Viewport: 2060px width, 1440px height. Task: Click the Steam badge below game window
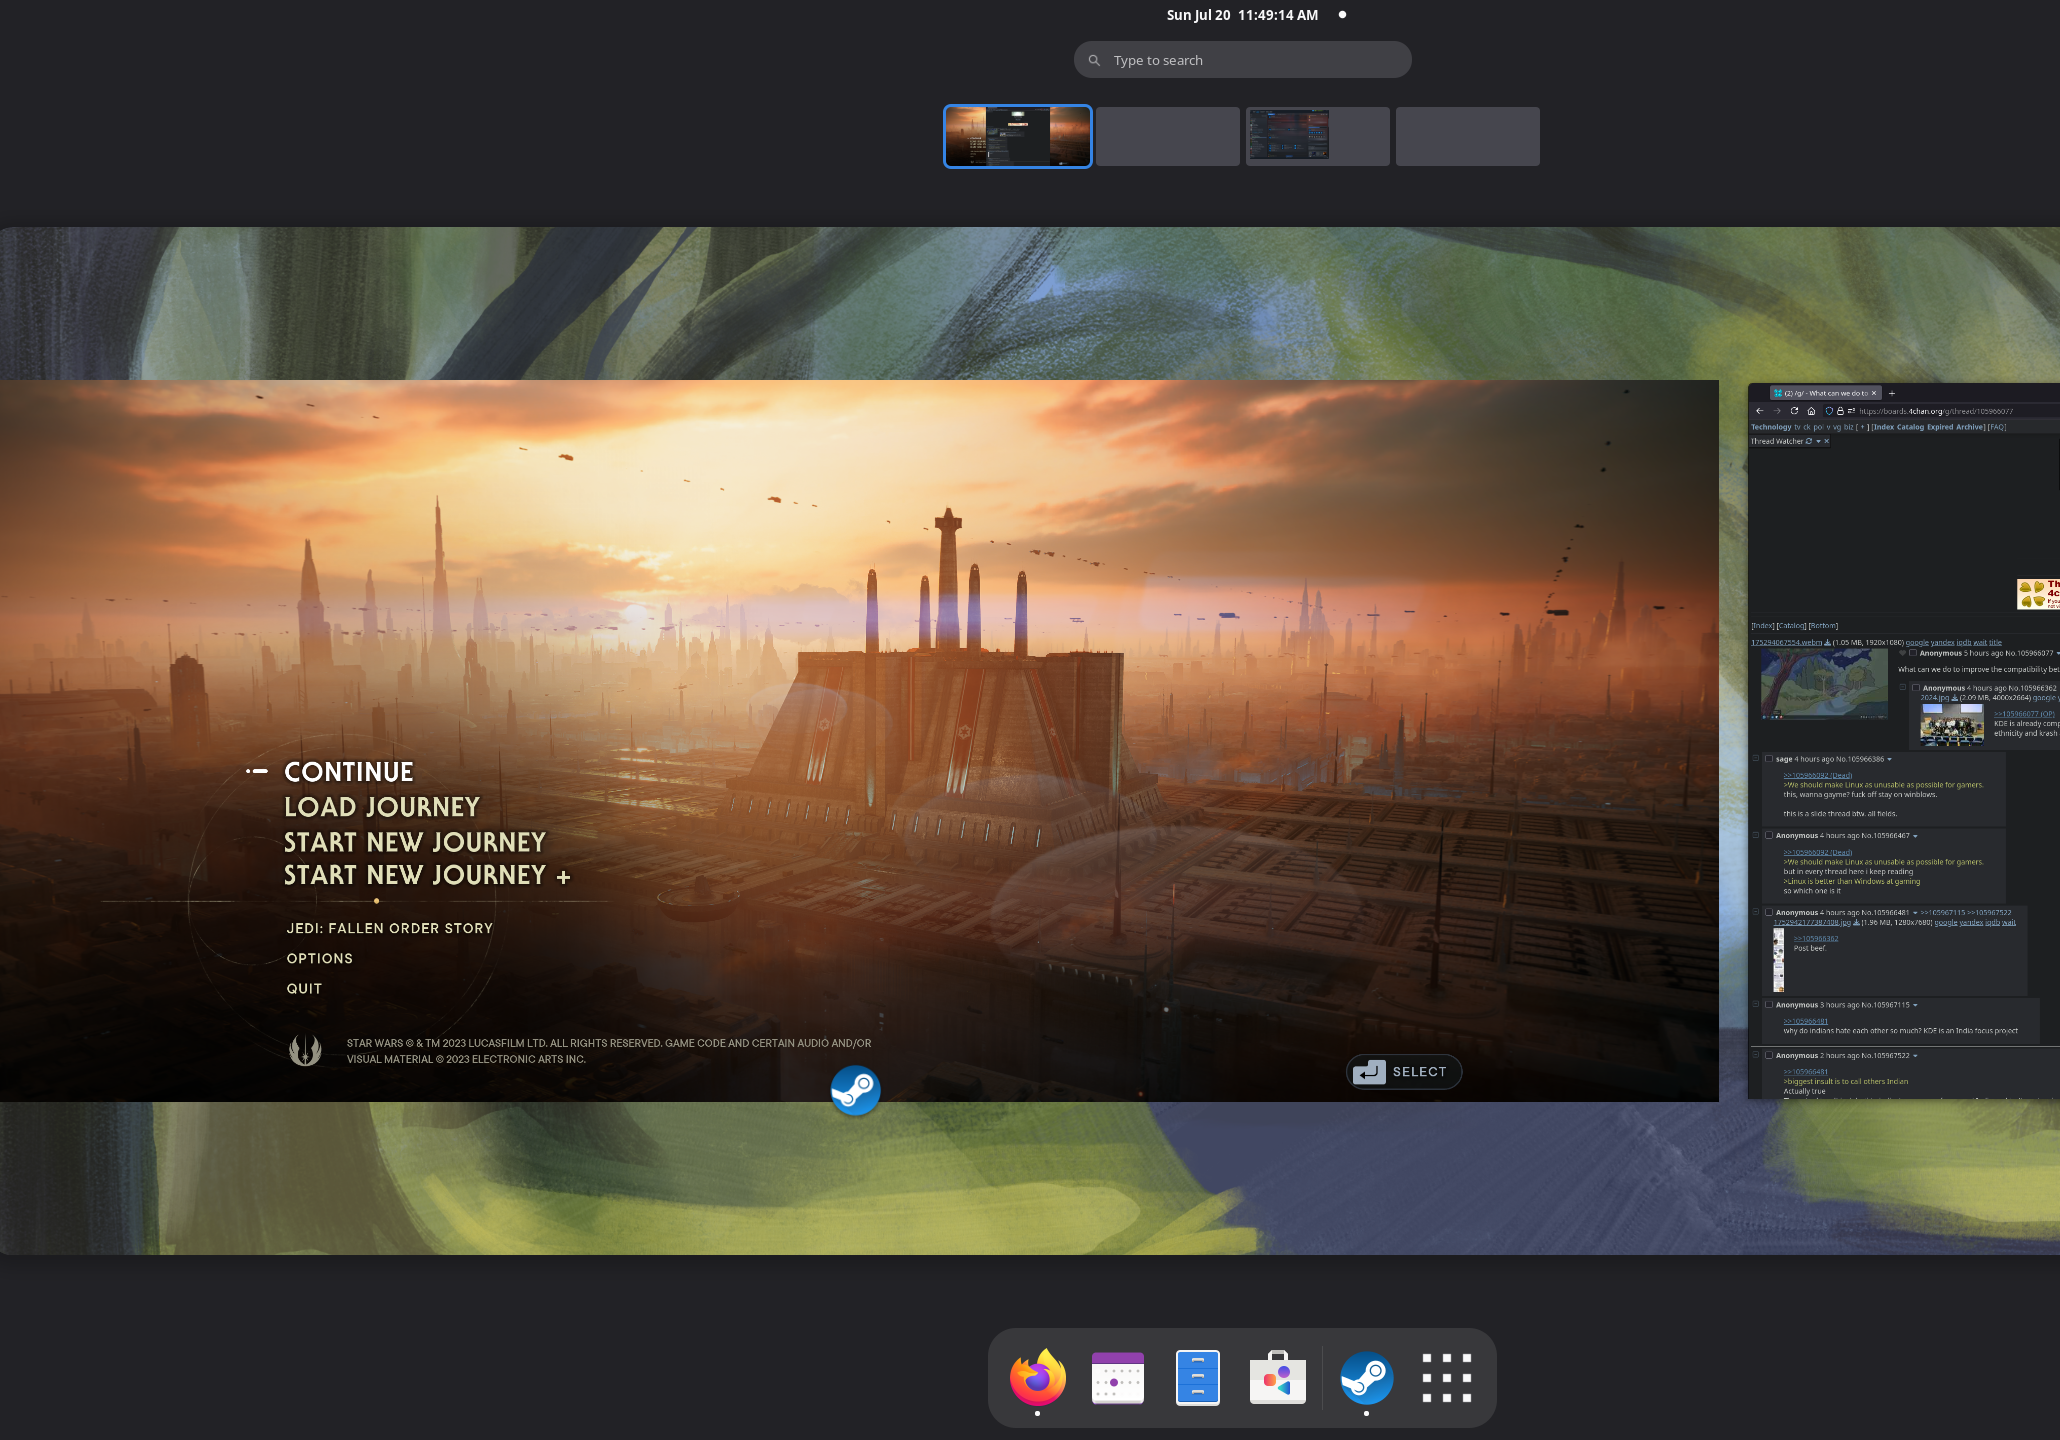pos(855,1090)
